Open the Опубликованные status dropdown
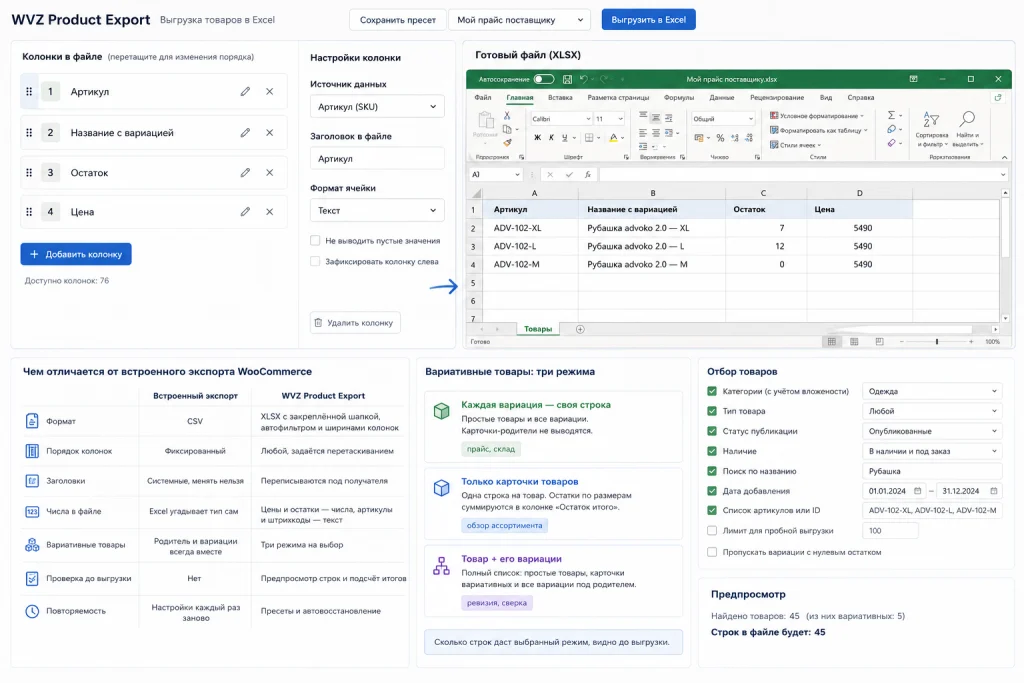The width and height of the screenshot is (1024, 683). (932, 431)
